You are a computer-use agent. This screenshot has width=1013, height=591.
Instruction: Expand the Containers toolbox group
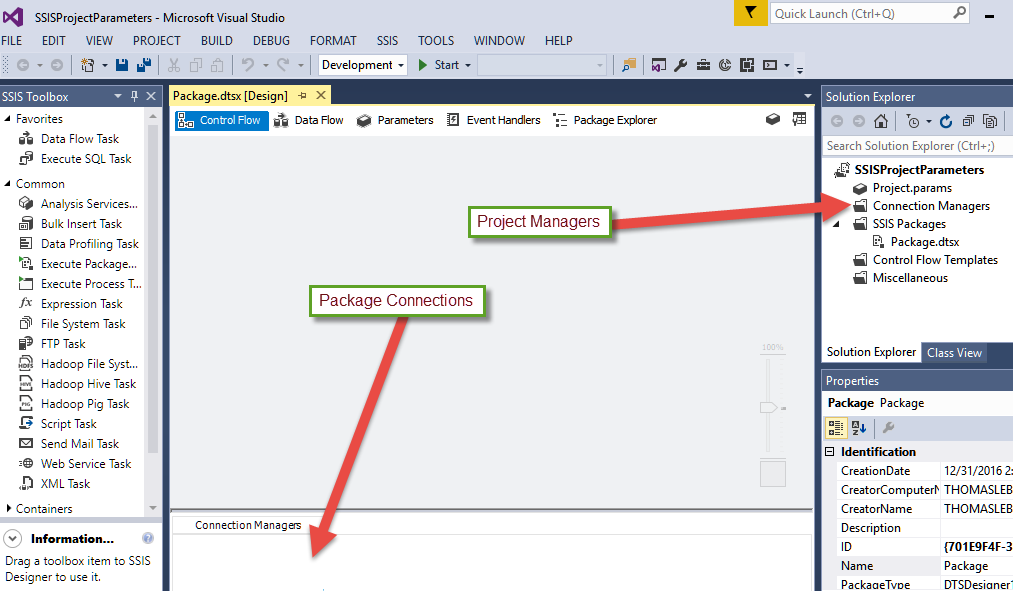pos(8,508)
